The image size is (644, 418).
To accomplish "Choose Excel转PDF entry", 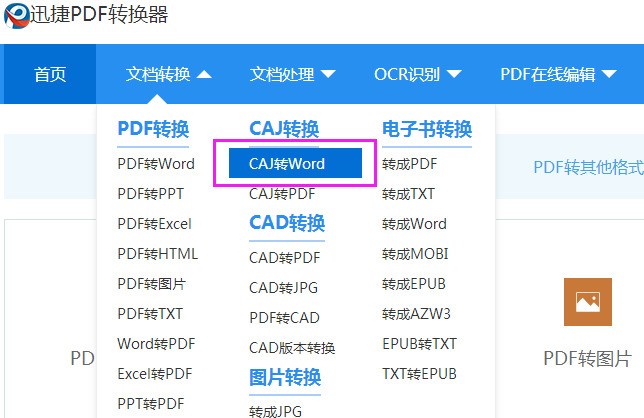I will (x=155, y=374).
